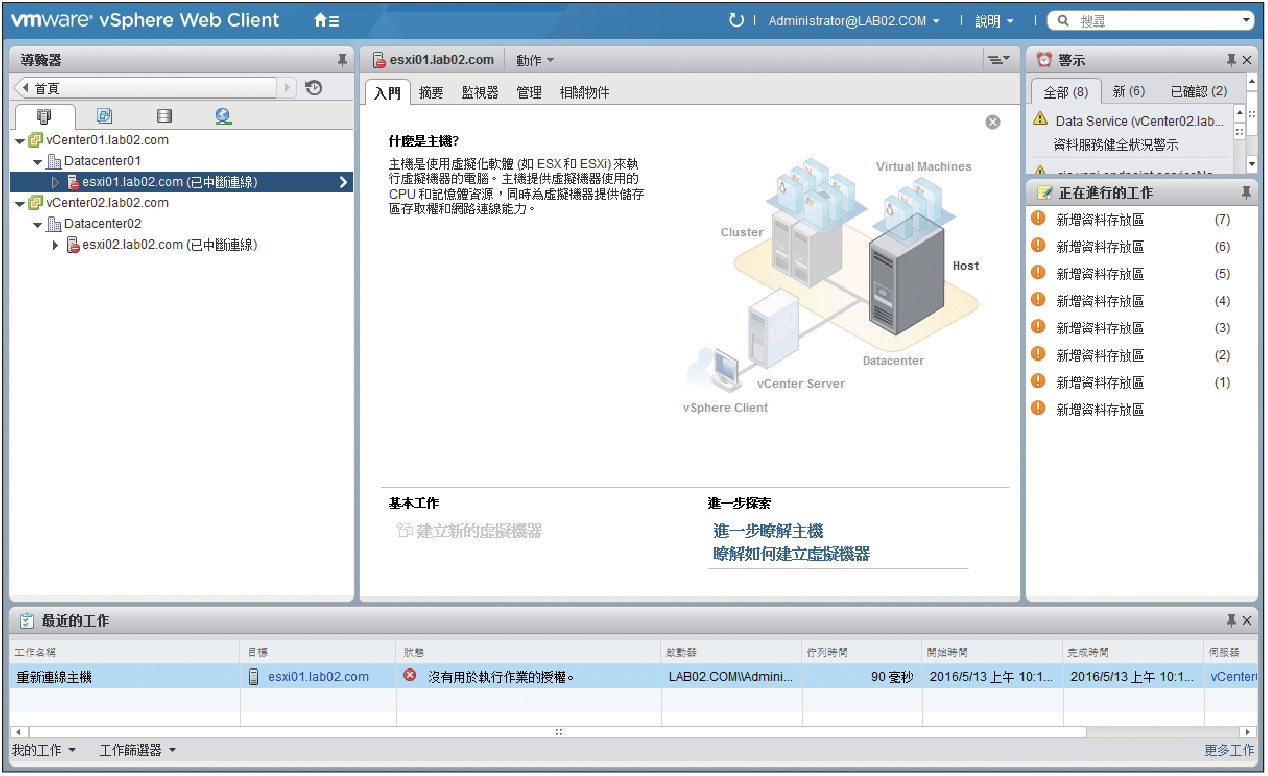
Task: Close the 最近的工作 panel
Action: (1247, 621)
